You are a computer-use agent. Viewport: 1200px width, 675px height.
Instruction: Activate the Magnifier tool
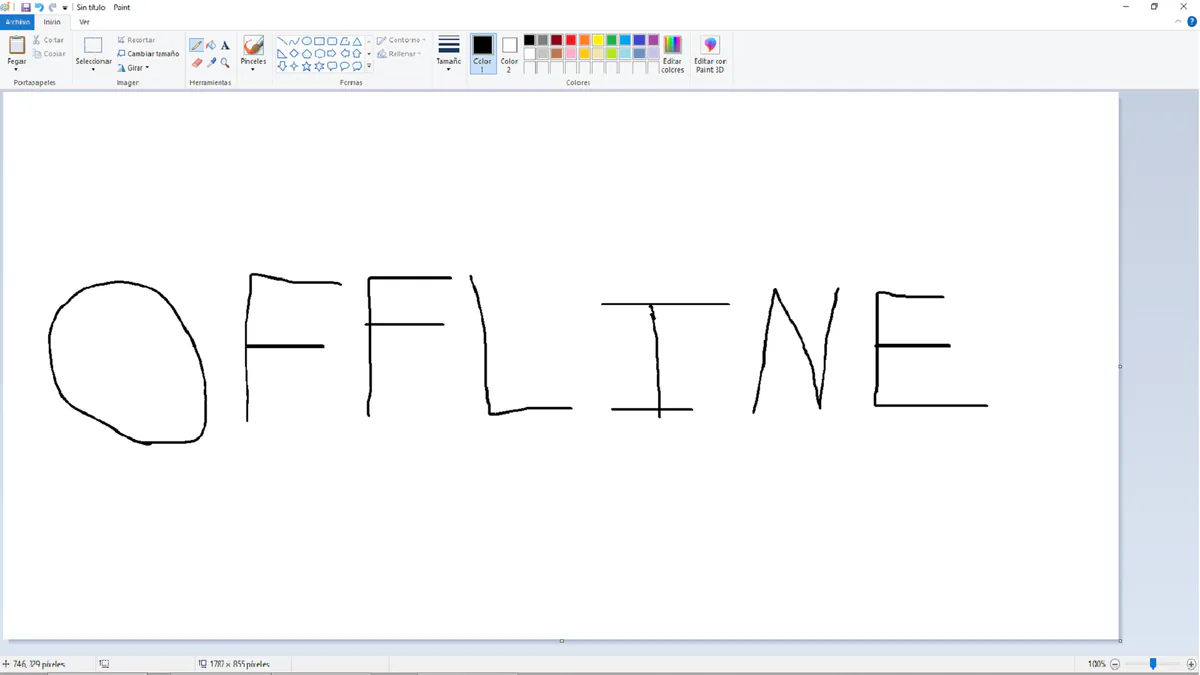click(x=225, y=62)
